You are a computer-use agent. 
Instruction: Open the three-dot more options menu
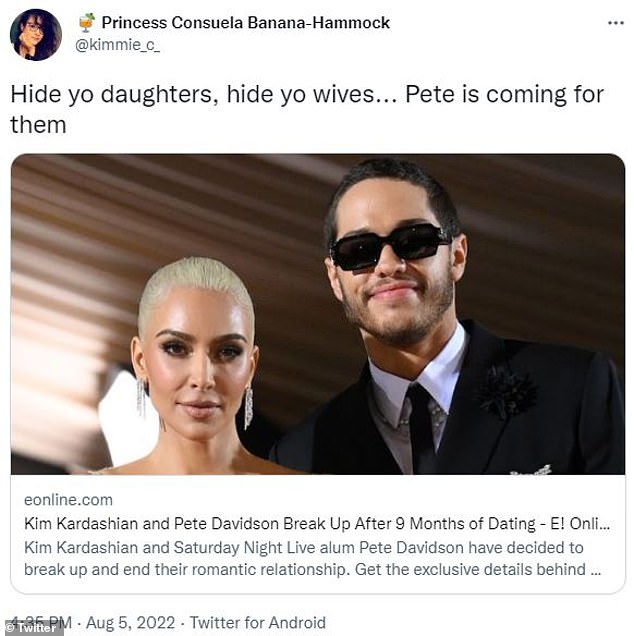point(615,23)
